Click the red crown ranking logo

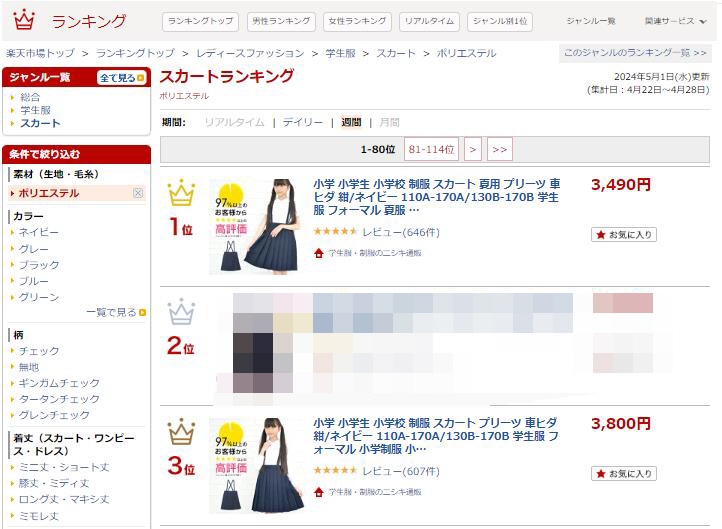coord(24,20)
